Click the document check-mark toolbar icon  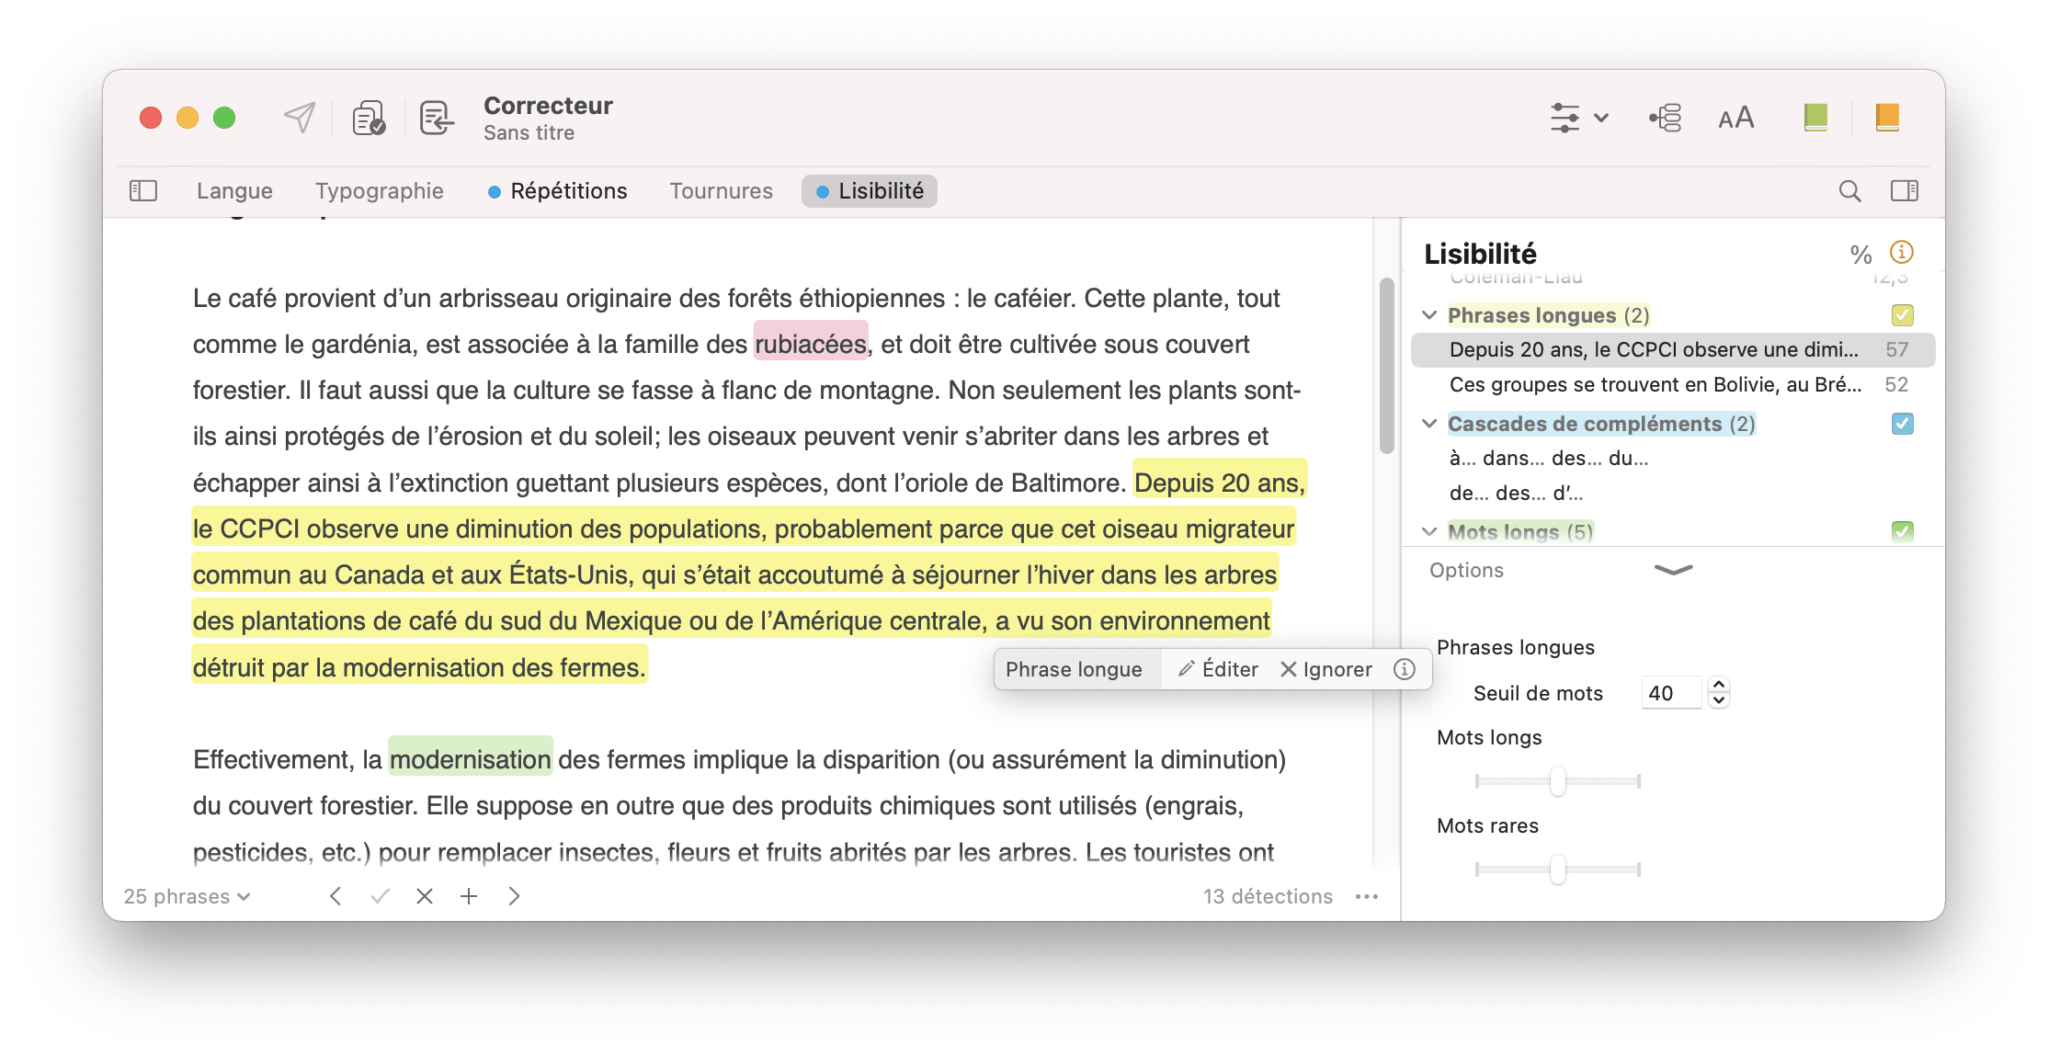(x=369, y=117)
